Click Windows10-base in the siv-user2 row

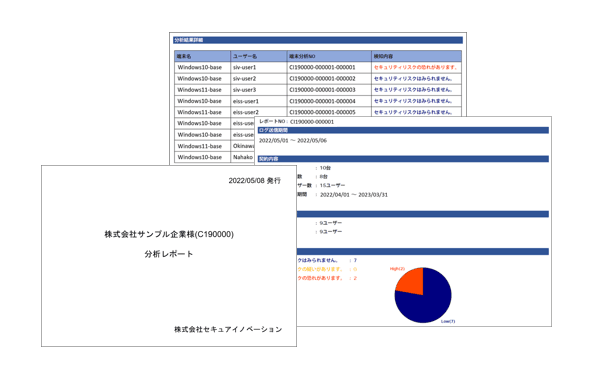[200, 79]
